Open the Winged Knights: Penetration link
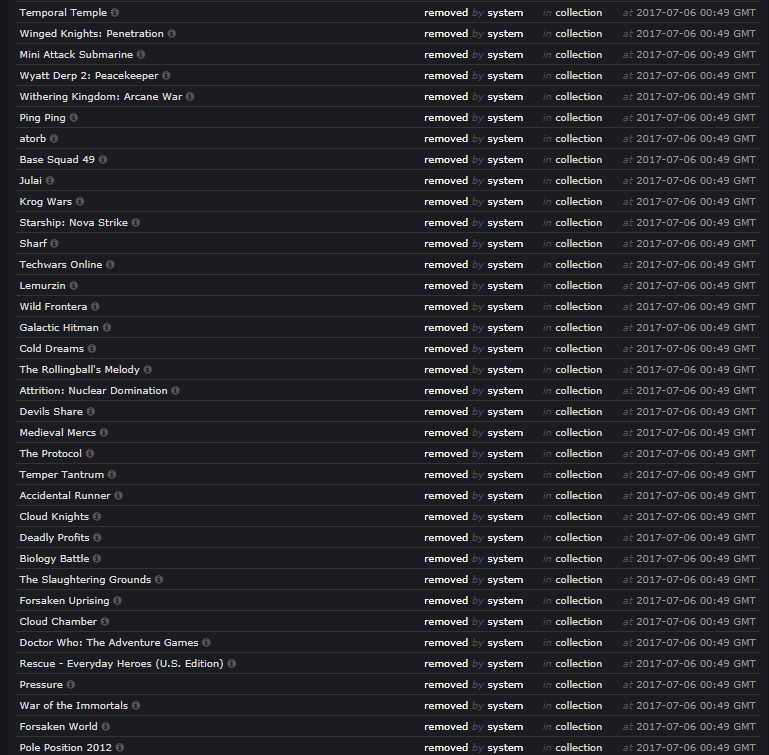The image size is (769, 755). coord(91,34)
